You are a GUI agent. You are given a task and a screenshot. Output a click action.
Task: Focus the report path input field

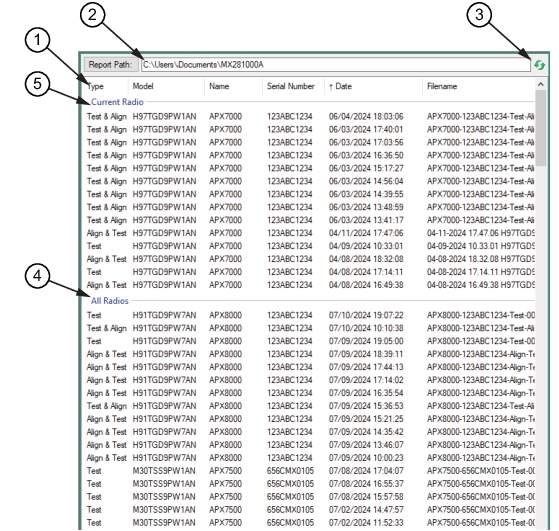336,65
